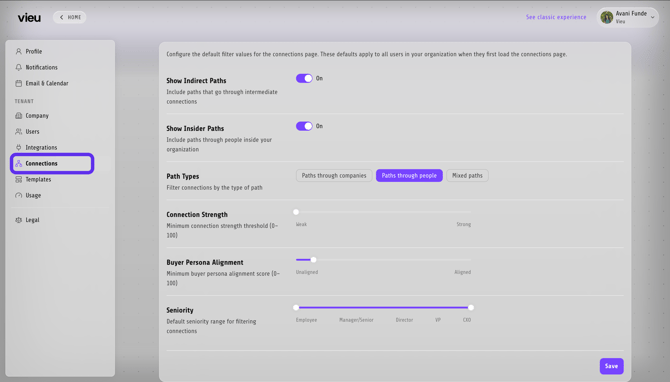This screenshot has width=670, height=382.
Task: Click Seniority slider Employee-end handle
Action: [x=296, y=308]
